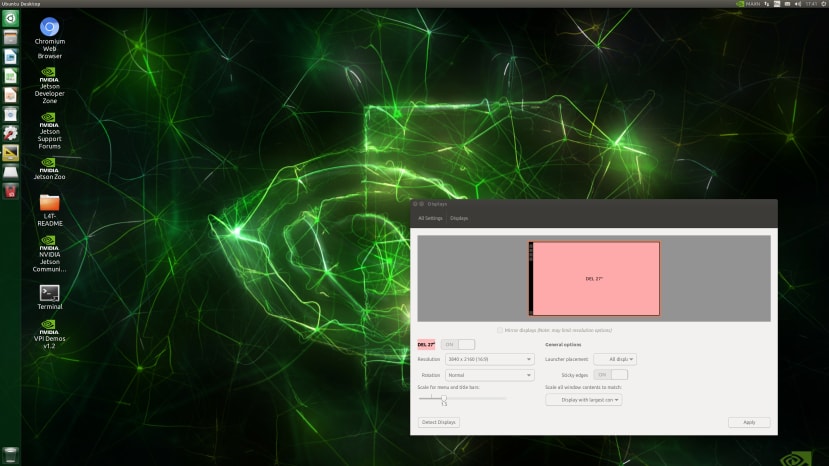Screen dimensions: 829x466
Task: Toggle the Sticky edges switch
Action: 611,374
